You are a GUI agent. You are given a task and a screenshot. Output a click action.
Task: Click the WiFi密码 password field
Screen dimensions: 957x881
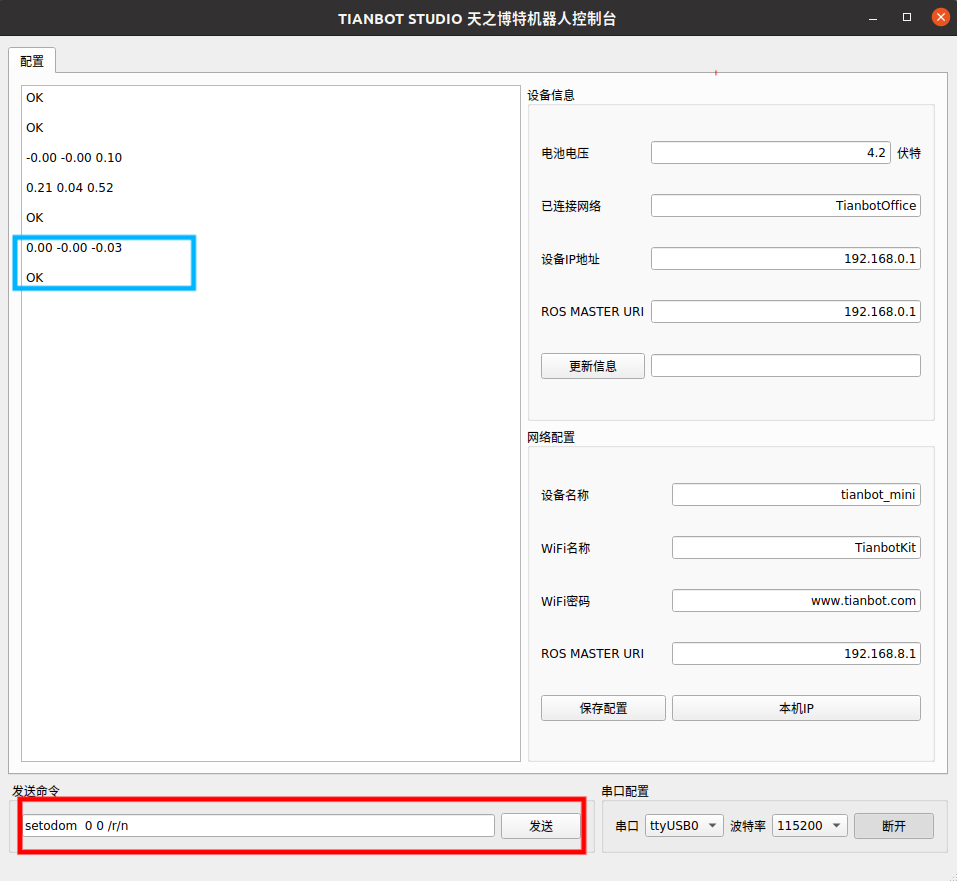tap(795, 601)
